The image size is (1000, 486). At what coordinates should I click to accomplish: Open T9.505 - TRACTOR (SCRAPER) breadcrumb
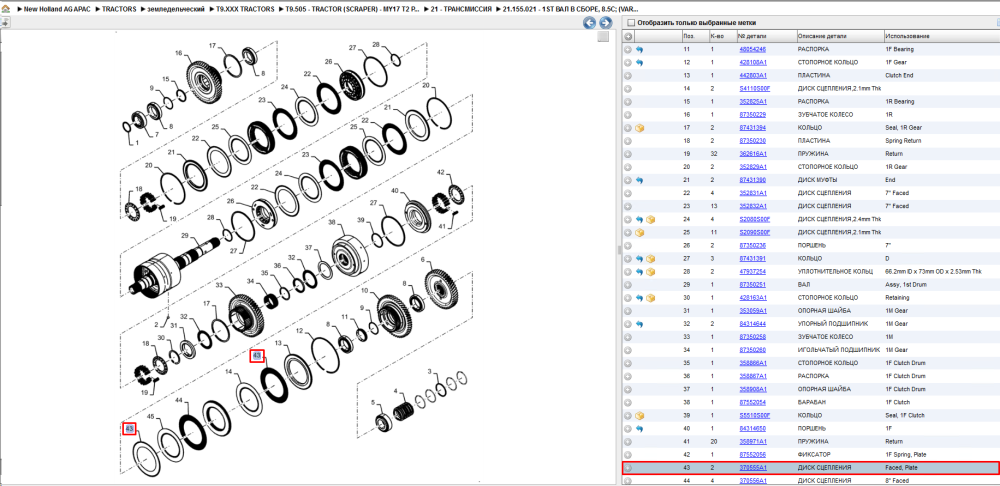(x=352, y=10)
